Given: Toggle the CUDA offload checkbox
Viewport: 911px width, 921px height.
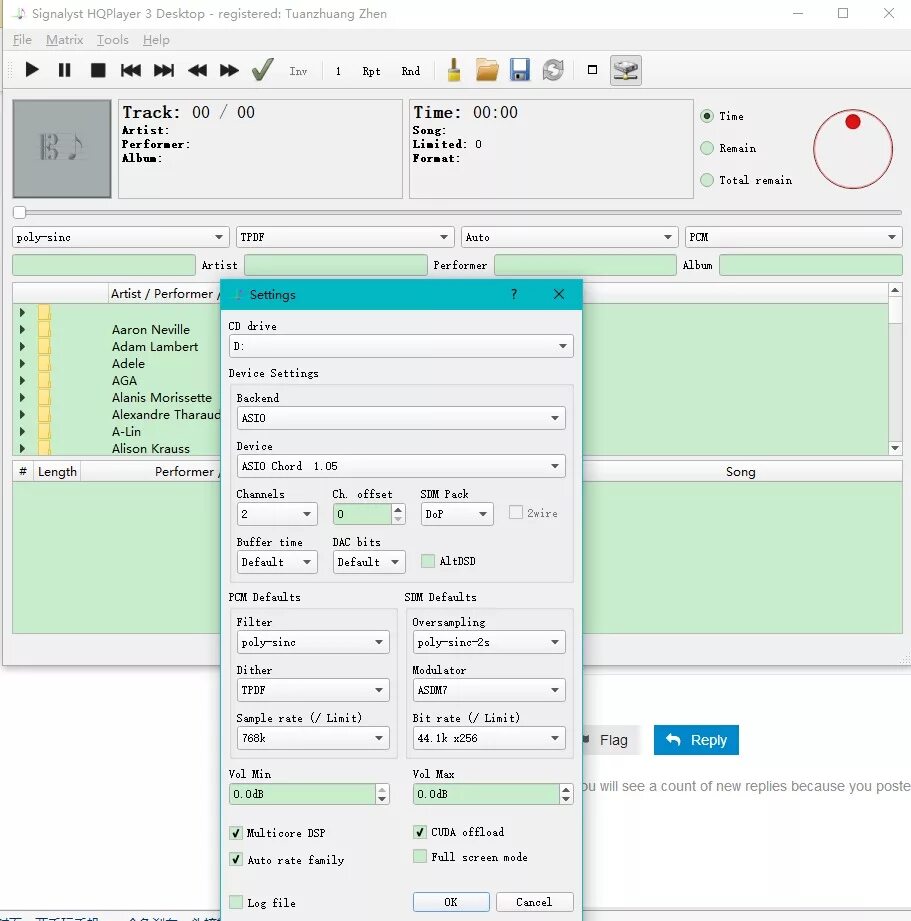Looking at the screenshot, I should pyautogui.click(x=419, y=832).
